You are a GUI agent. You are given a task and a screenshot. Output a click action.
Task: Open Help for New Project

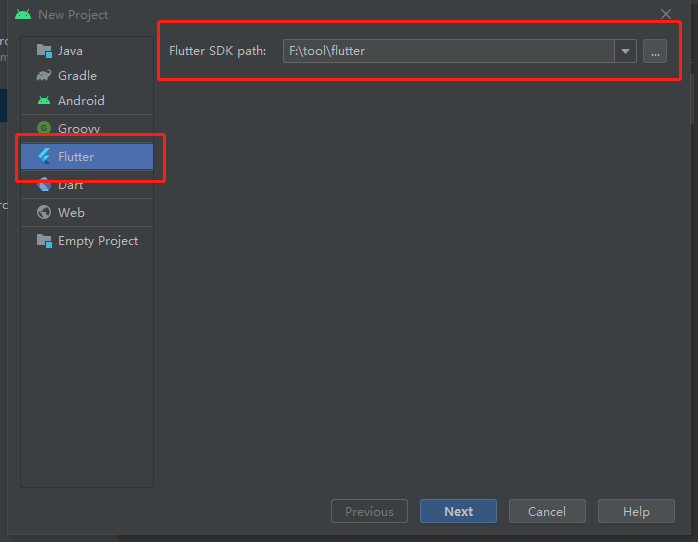636,511
